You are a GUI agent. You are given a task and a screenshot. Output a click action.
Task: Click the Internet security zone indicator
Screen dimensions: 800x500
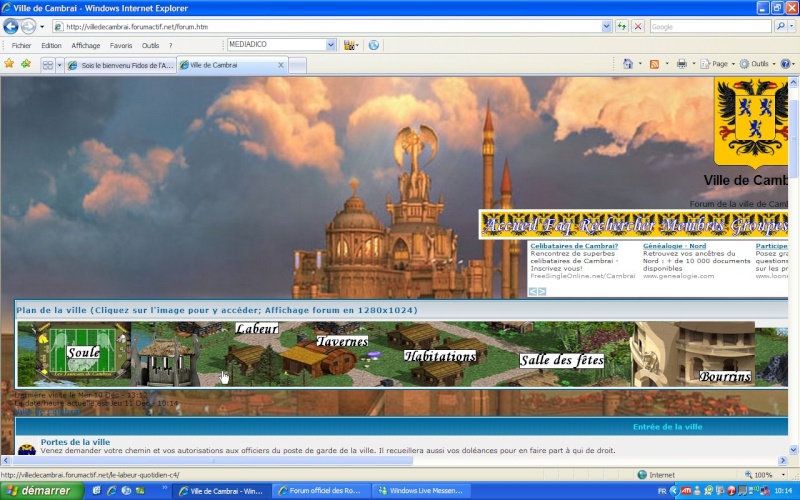(657, 474)
